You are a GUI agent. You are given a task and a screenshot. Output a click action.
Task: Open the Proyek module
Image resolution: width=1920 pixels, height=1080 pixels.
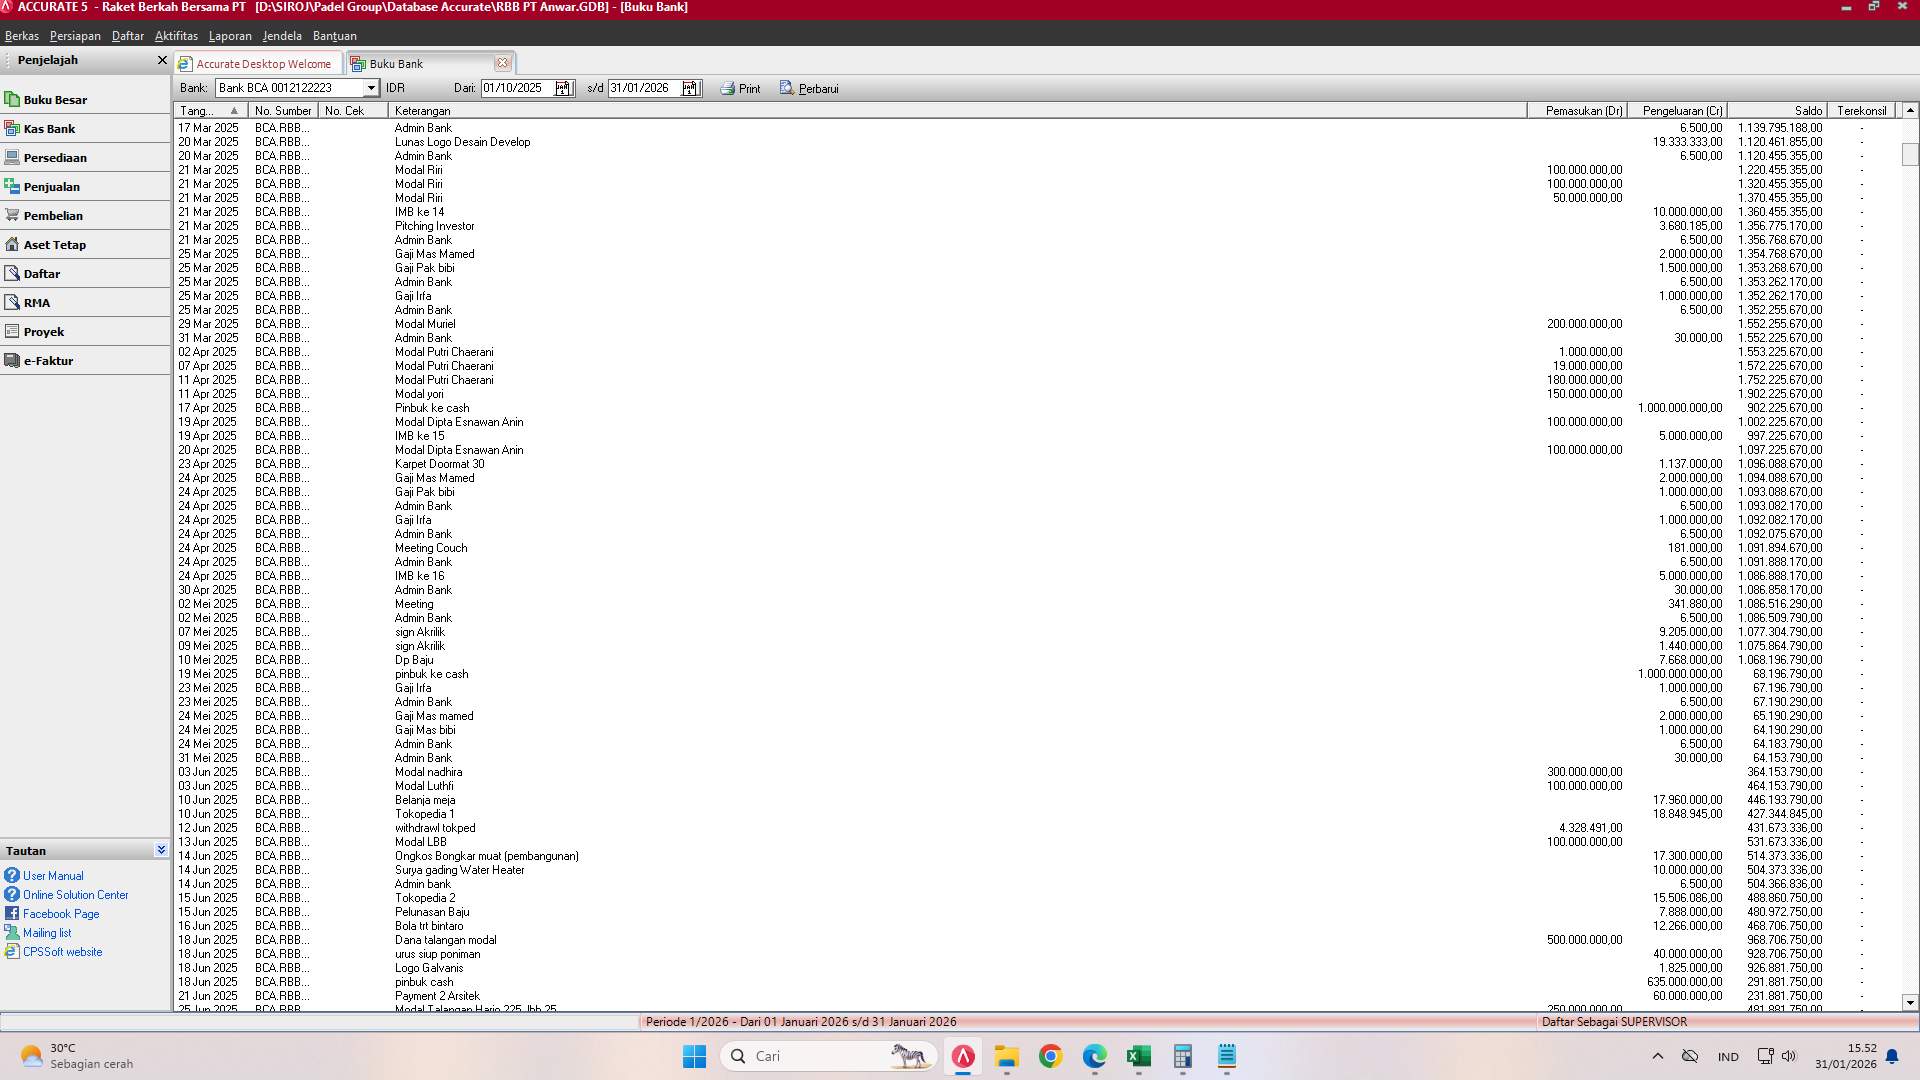point(44,331)
